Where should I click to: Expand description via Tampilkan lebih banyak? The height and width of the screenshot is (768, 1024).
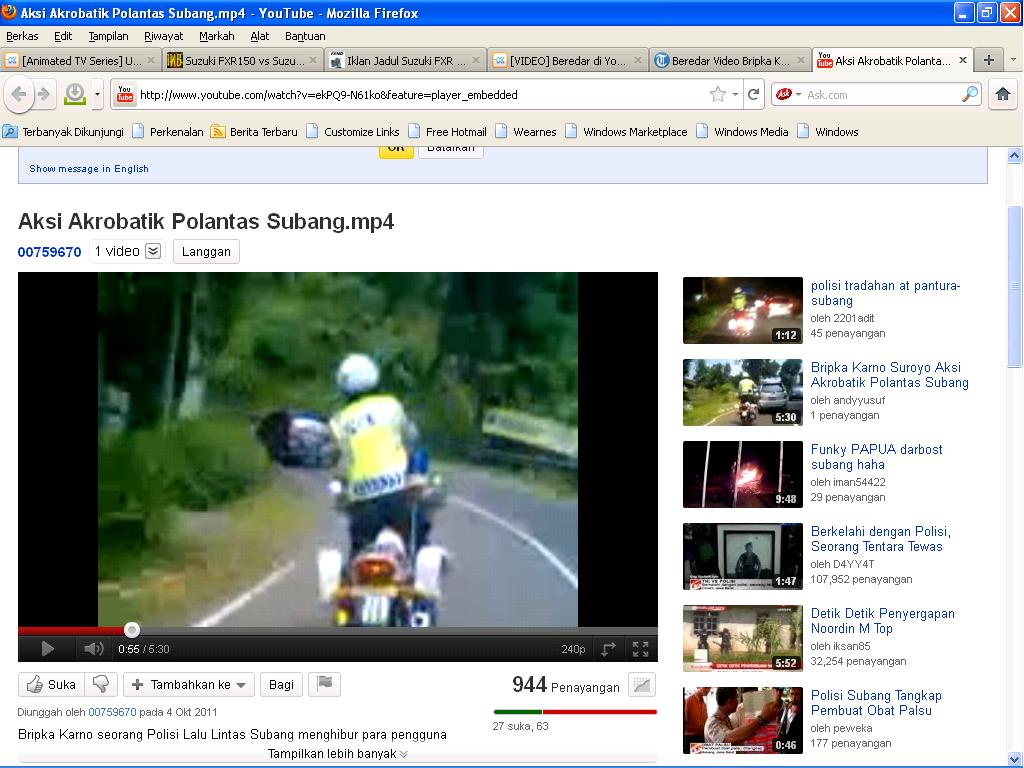[337, 754]
